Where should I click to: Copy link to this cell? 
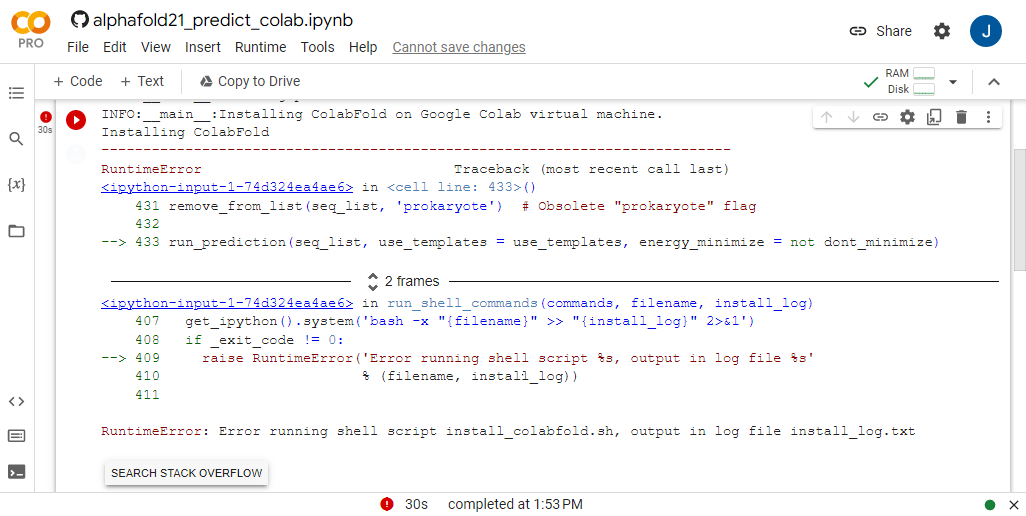point(880,117)
